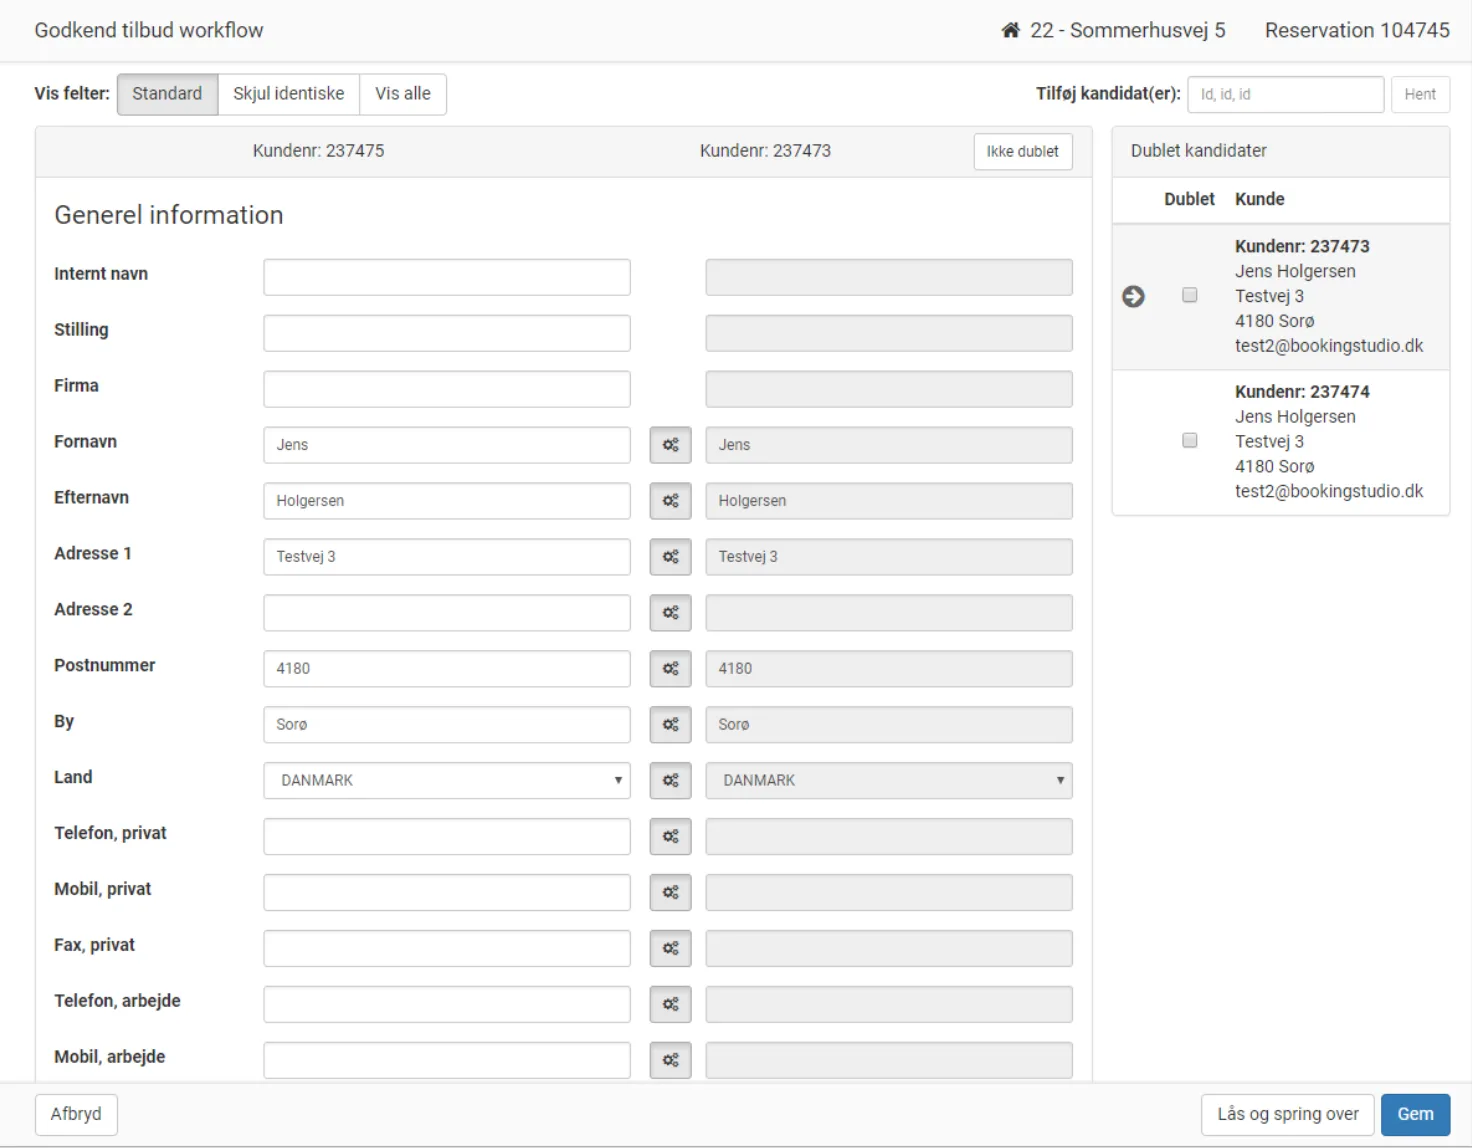Select the Standard field view
The image size is (1472, 1148).
[167, 94]
